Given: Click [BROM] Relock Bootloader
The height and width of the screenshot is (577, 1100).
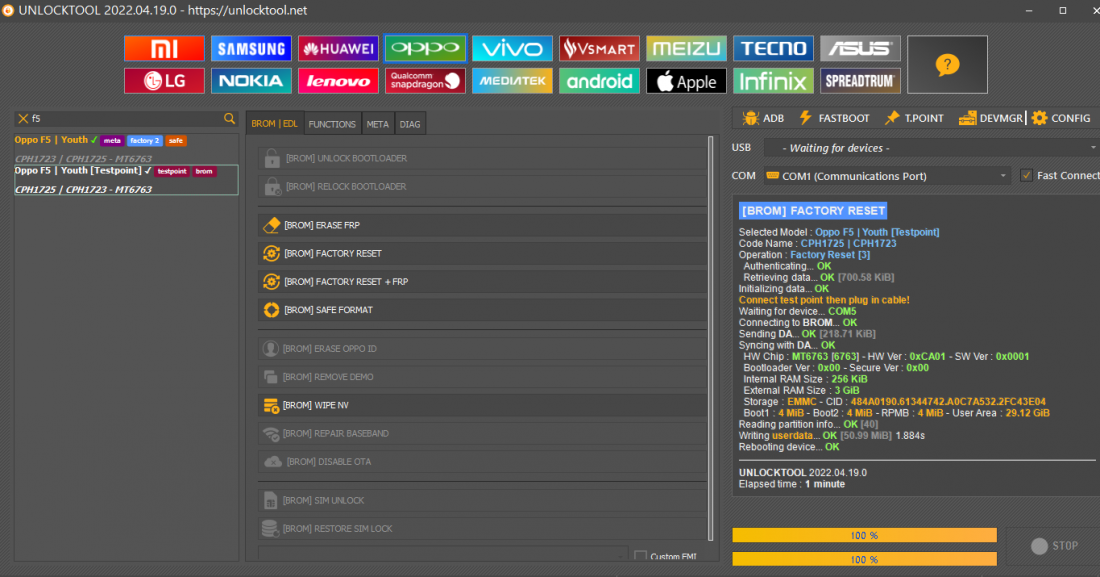Looking at the screenshot, I should coord(483,187).
